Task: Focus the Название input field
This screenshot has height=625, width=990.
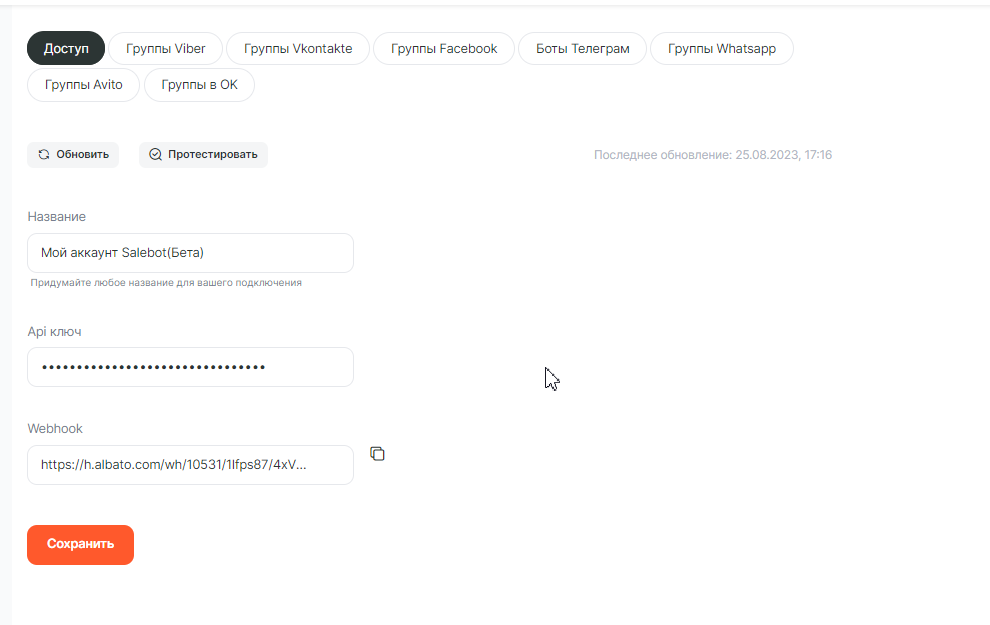Action: 190,253
